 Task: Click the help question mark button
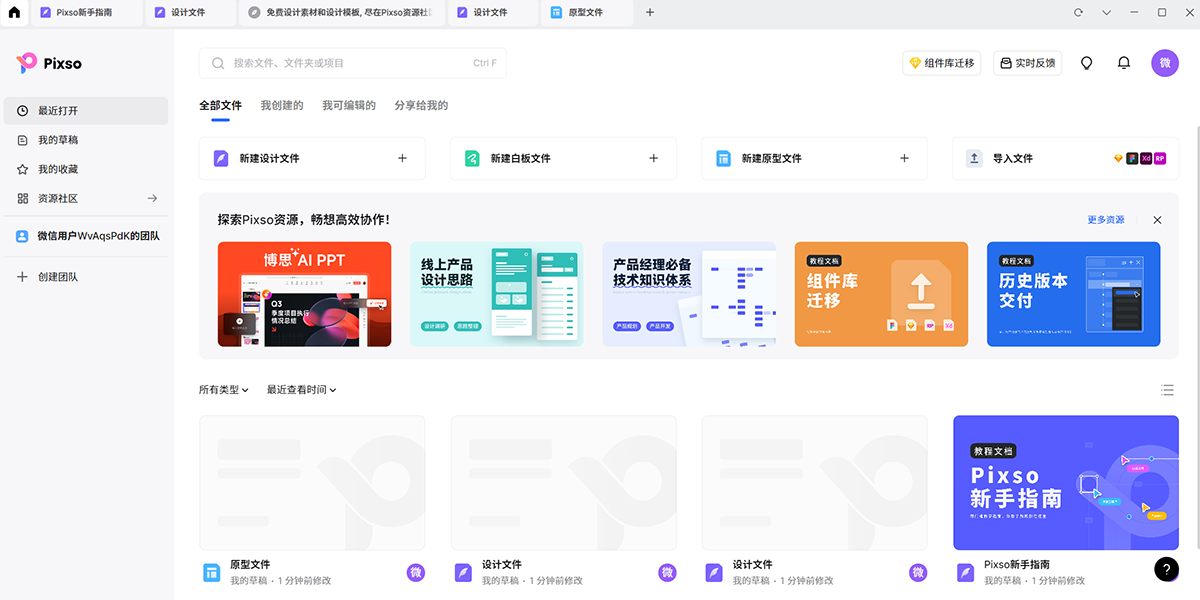click(1166, 569)
